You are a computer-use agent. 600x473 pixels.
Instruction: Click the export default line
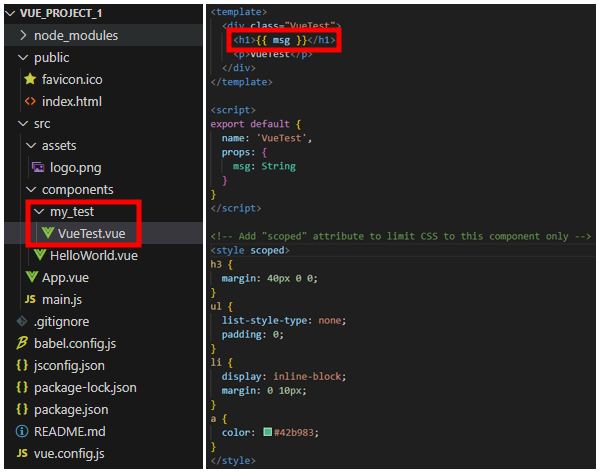coord(256,124)
